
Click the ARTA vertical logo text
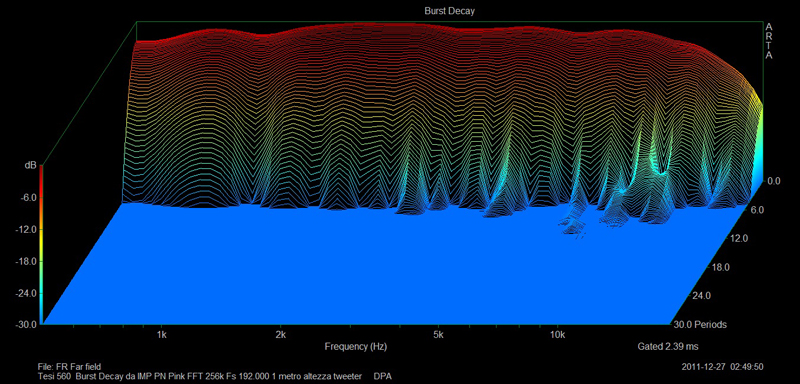pyautogui.click(x=768, y=41)
